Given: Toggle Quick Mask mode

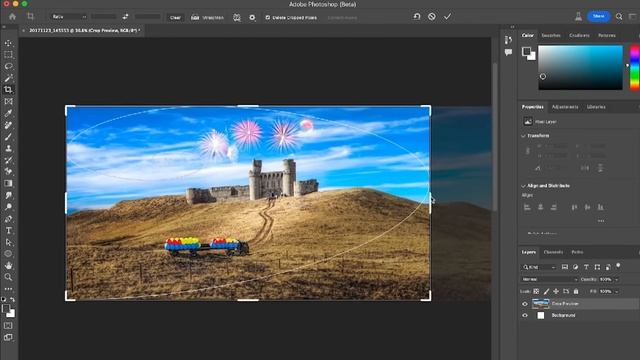Looking at the screenshot, I should [x=8, y=326].
